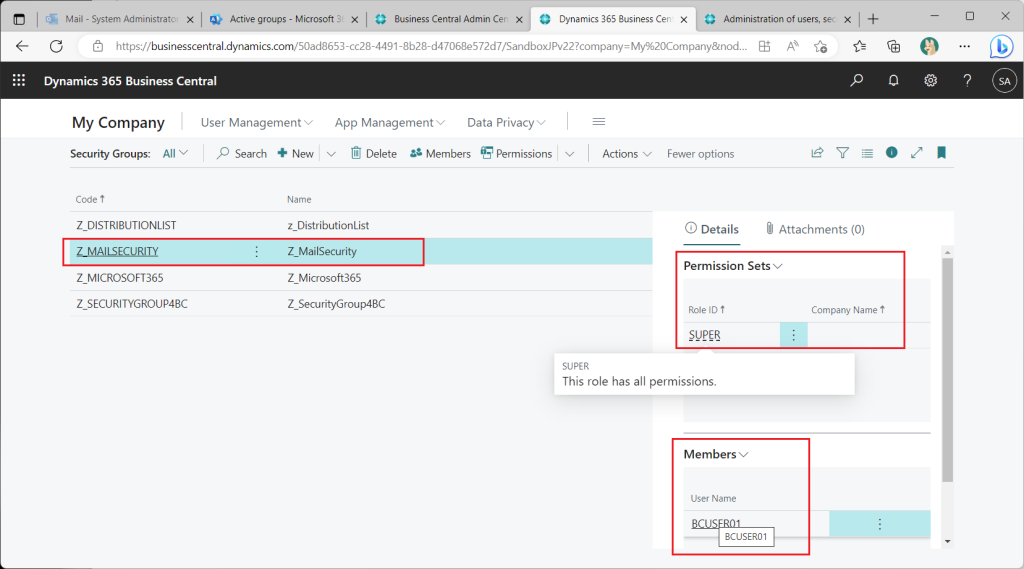Viewport: 1024px width, 569px height.
Task: Show options for the SUPER role
Action: click(x=793, y=336)
